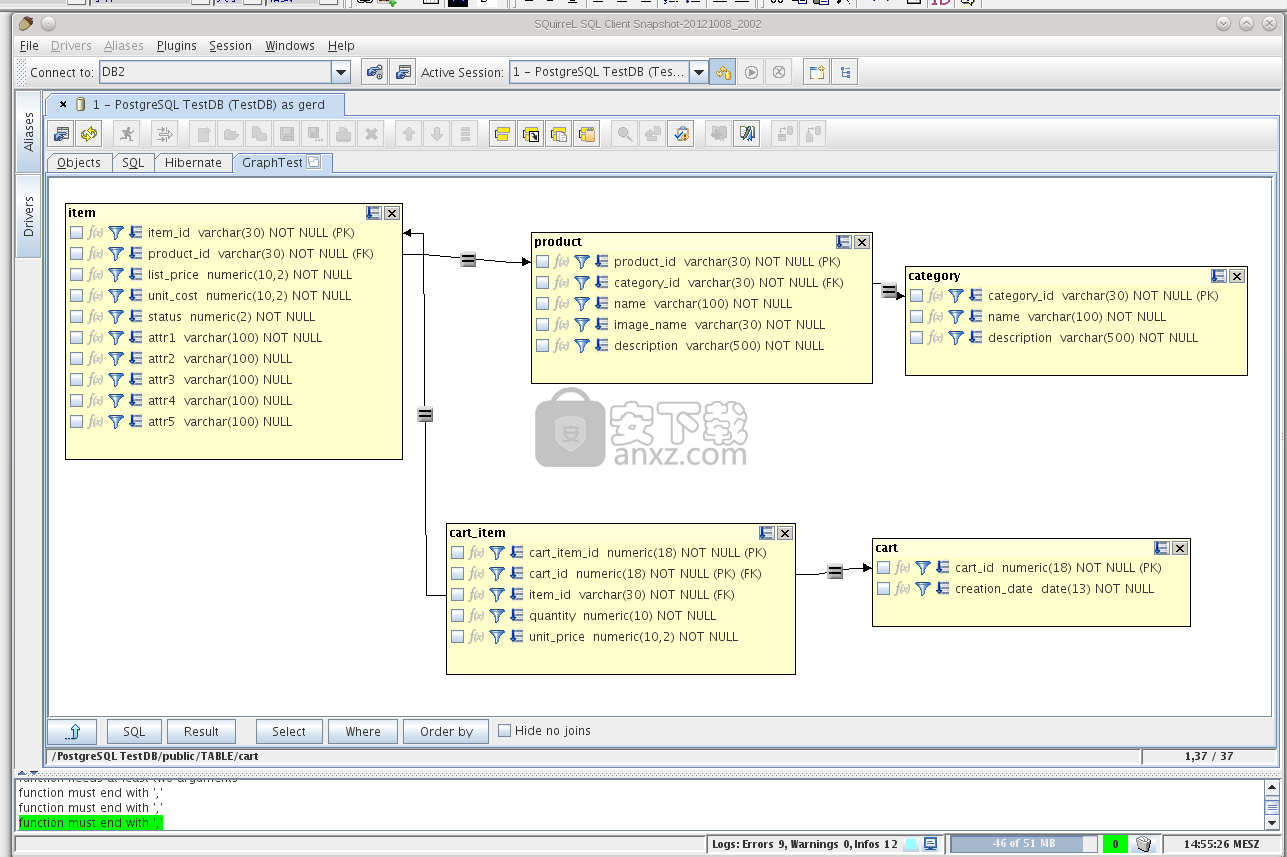Click the join marker between cart_item and cart
Screen dimensions: 1287x857
tap(835, 572)
